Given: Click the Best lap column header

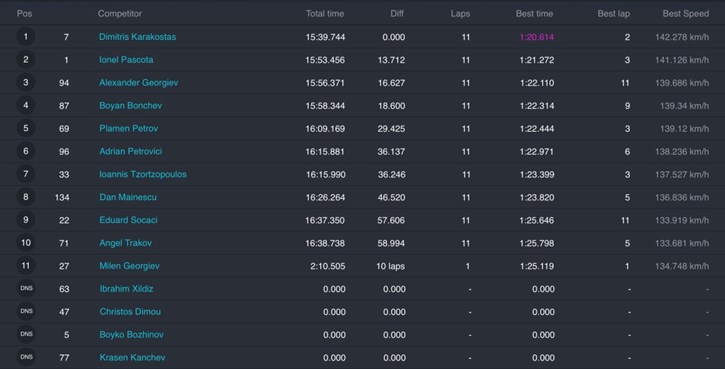Looking at the screenshot, I should click(x=614, y=13).
